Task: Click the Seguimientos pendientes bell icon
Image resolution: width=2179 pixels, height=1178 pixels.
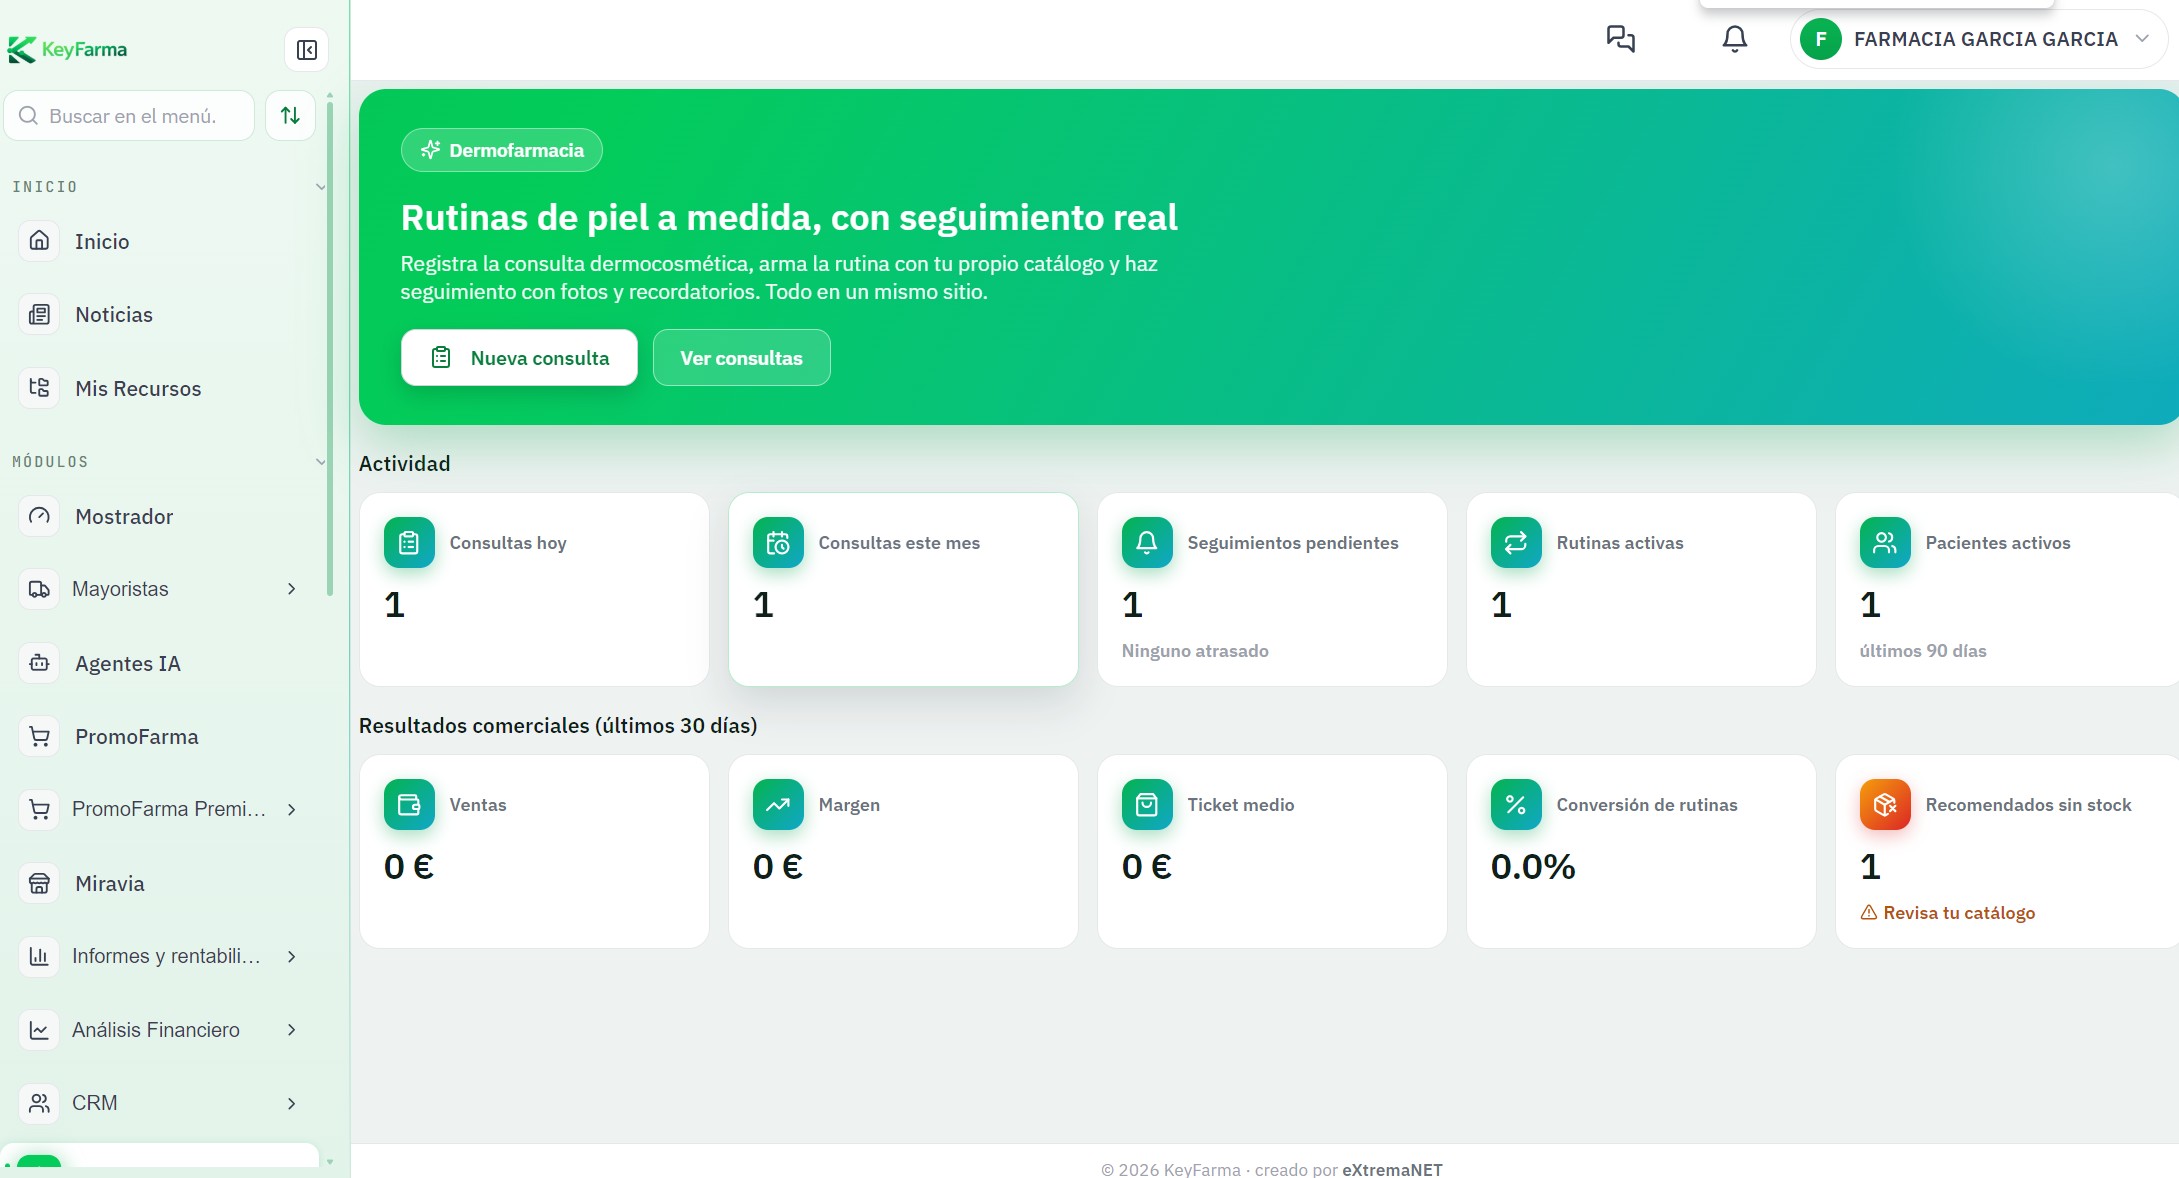Action: (1147, 542)
